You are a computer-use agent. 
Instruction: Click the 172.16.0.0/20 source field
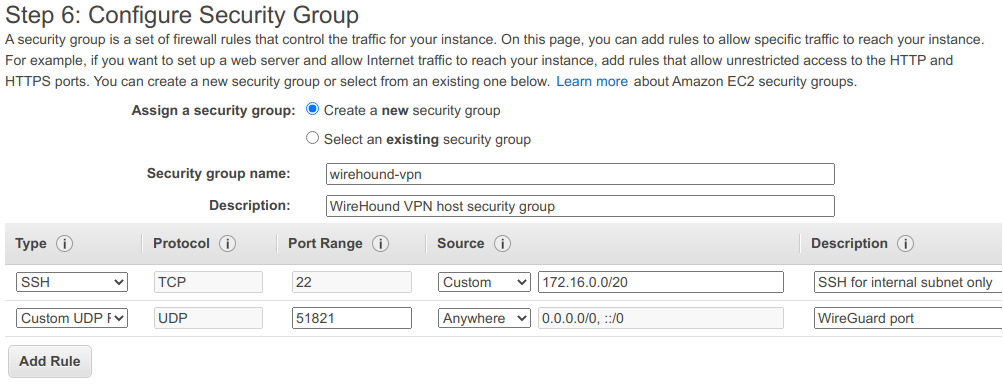tap(661, 282)
